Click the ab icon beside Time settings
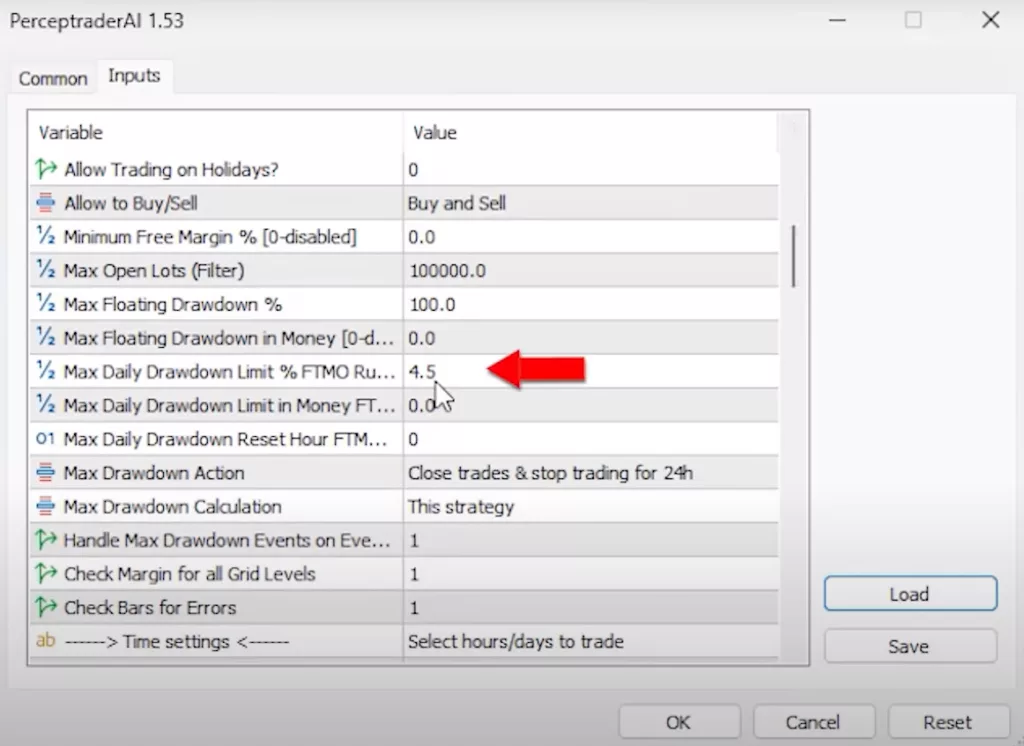 [46, 641]
